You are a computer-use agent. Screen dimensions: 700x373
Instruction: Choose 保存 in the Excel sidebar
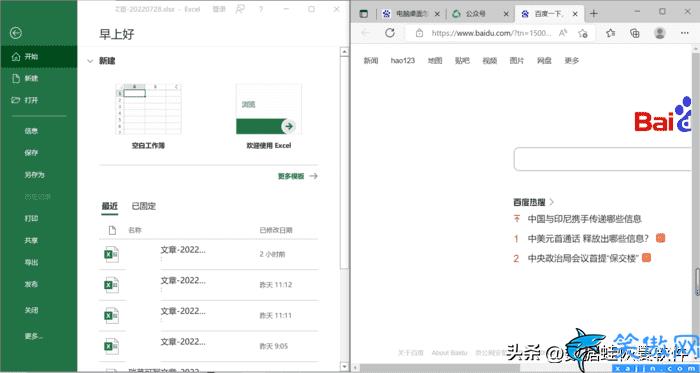click(31, 153)
